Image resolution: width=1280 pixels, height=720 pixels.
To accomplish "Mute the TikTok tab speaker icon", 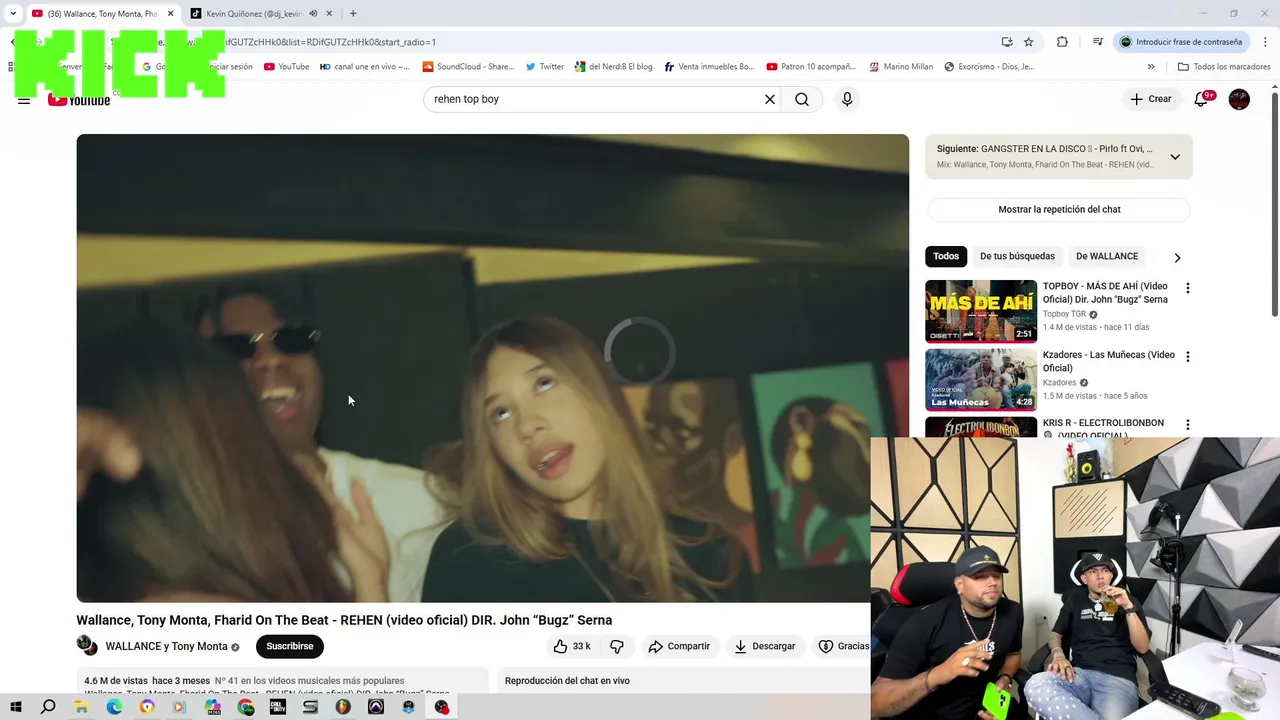I will (x=313, y=14).
